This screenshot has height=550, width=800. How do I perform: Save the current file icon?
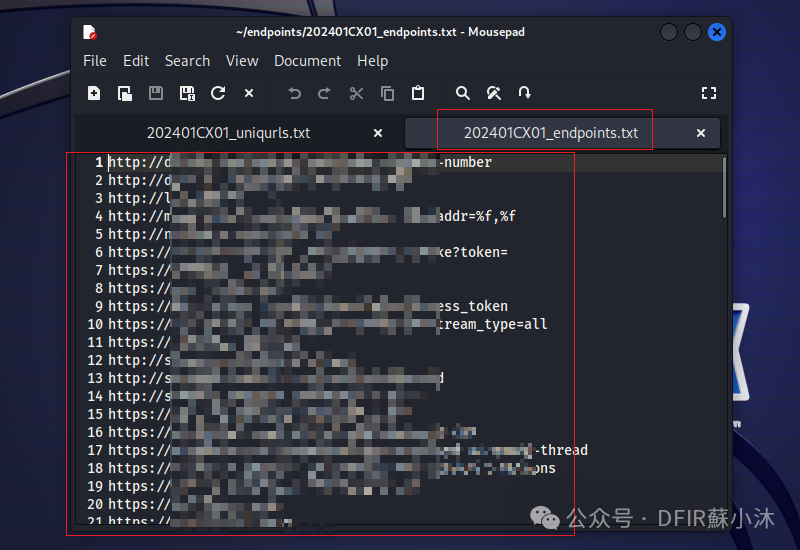(x=156, y=93)
